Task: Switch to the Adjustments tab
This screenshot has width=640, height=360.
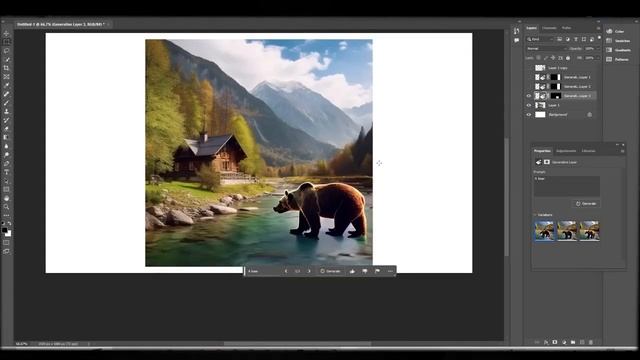Action: pyautogui.click(x=566, y=151)
